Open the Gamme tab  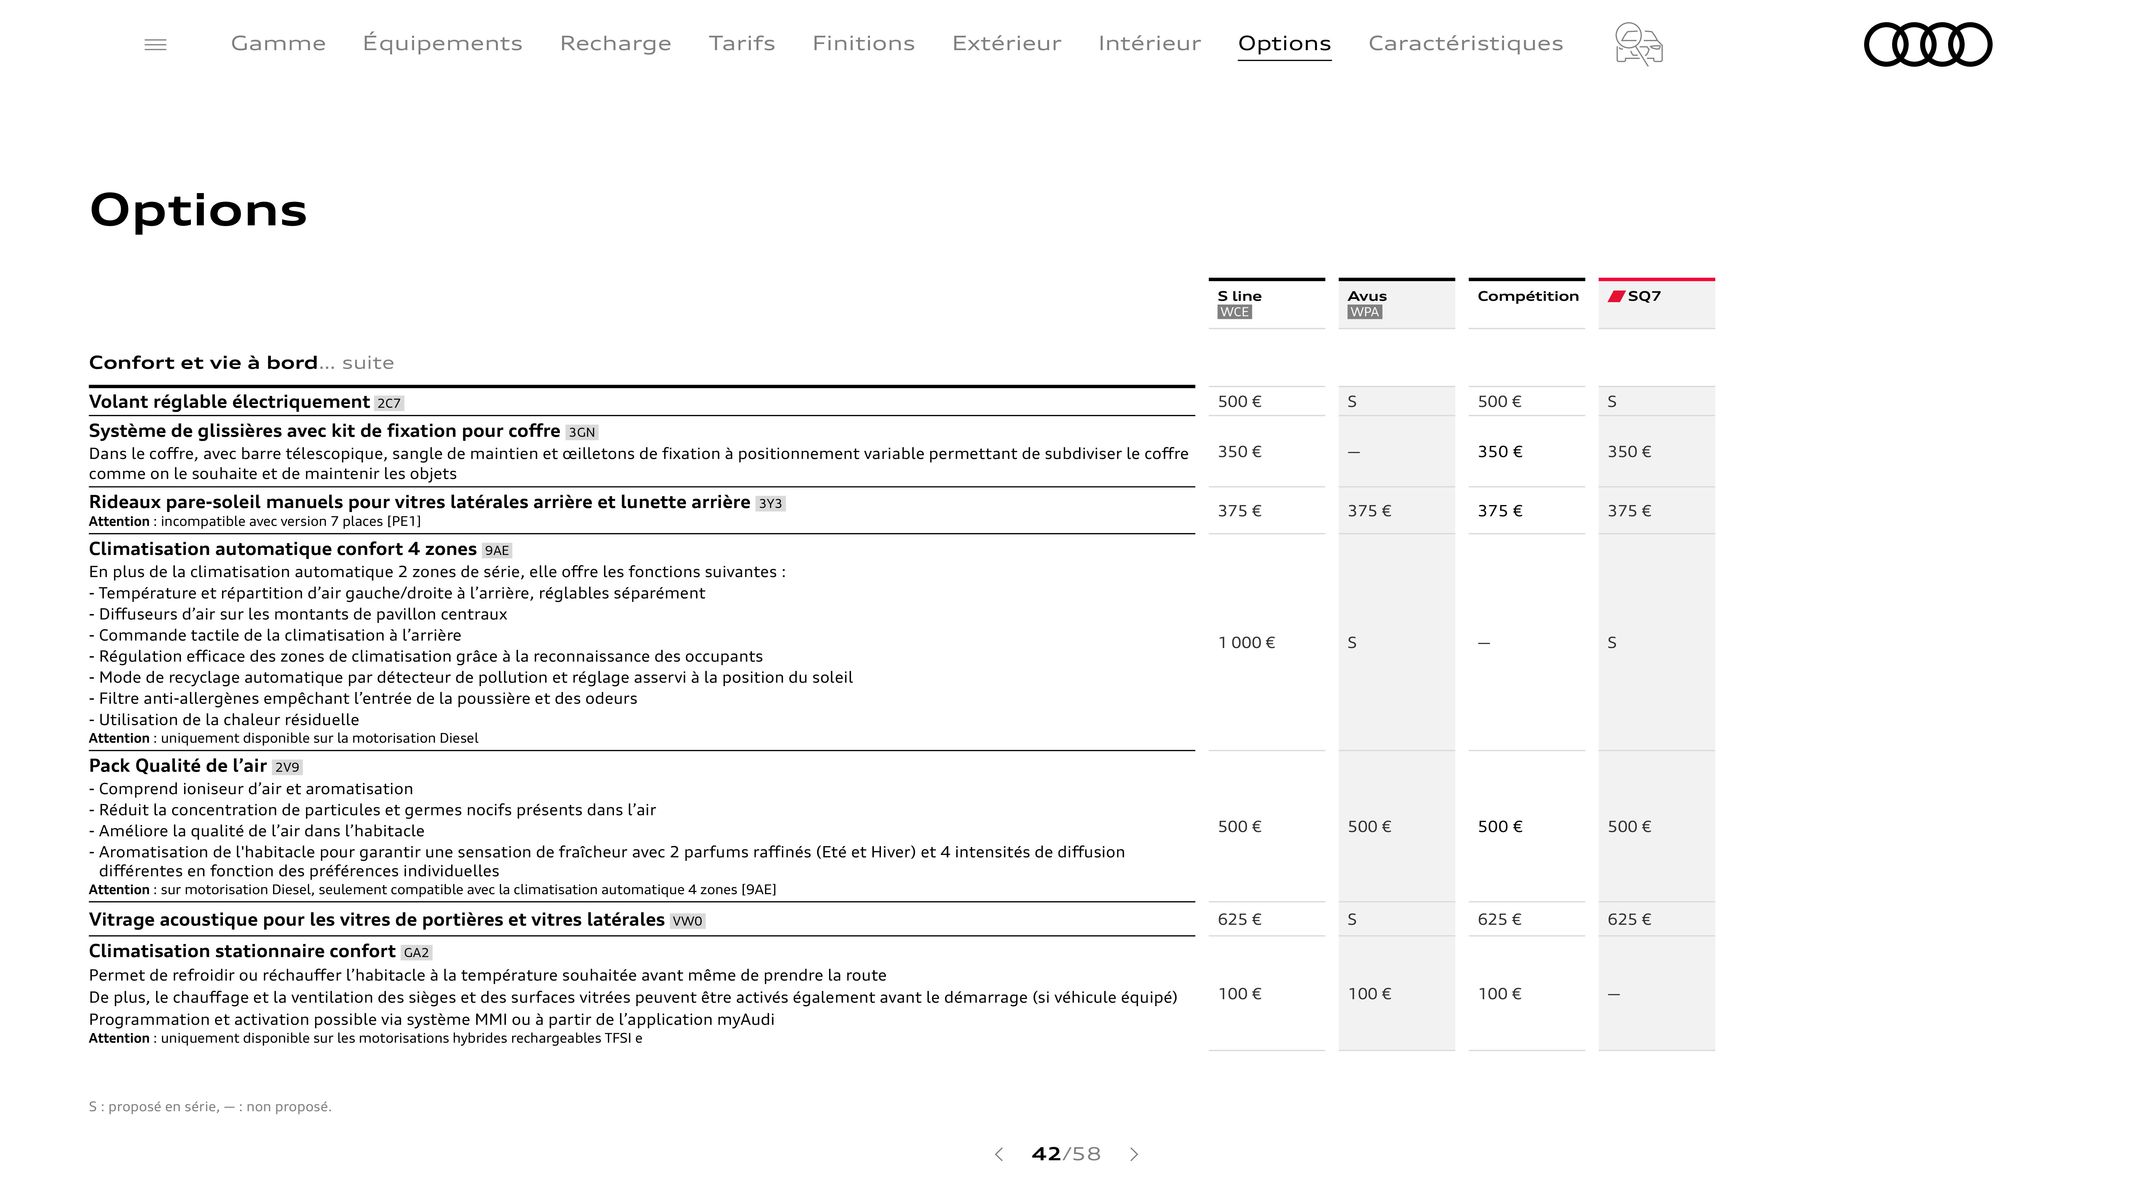click(278, 43)
